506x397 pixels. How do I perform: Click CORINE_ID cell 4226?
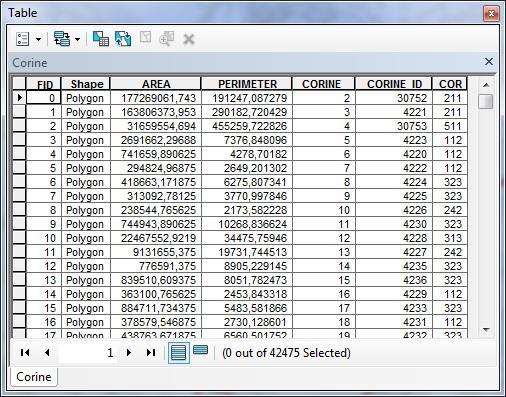(394, 210)
